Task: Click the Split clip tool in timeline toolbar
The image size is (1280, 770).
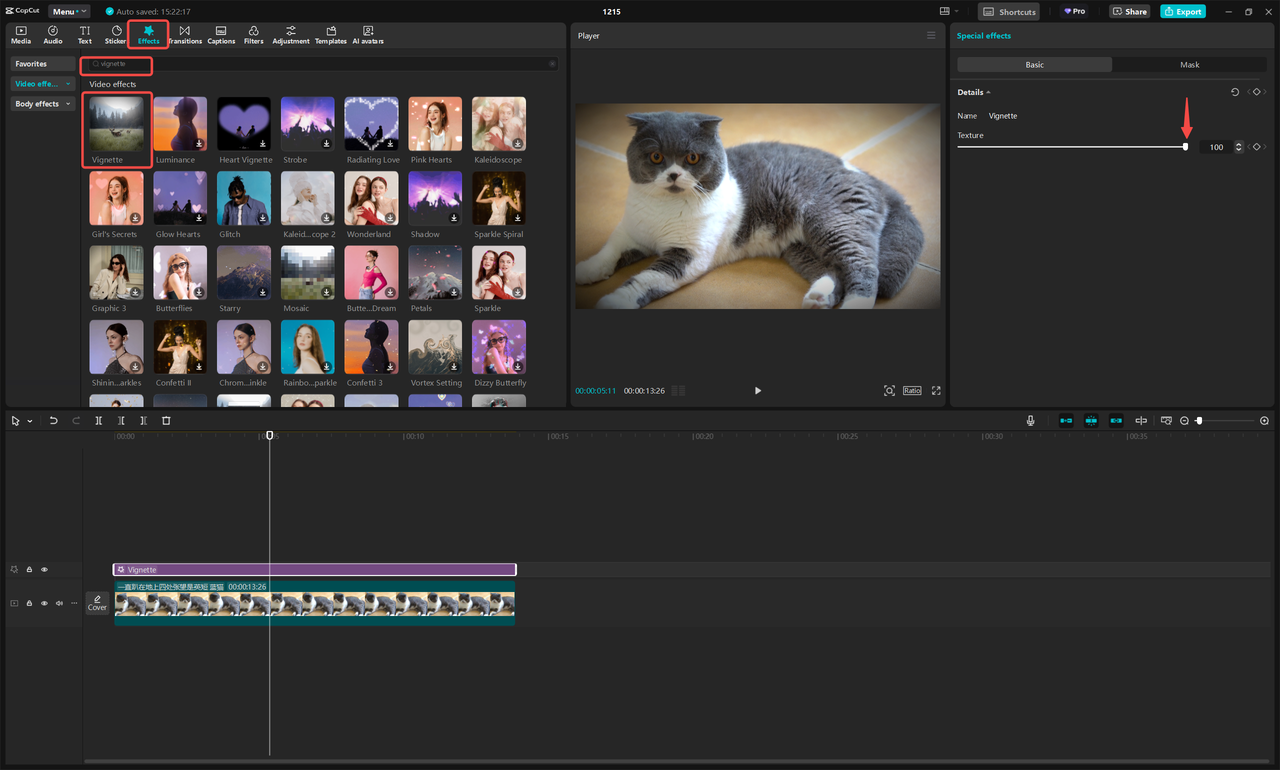Action: pos(98,420)
